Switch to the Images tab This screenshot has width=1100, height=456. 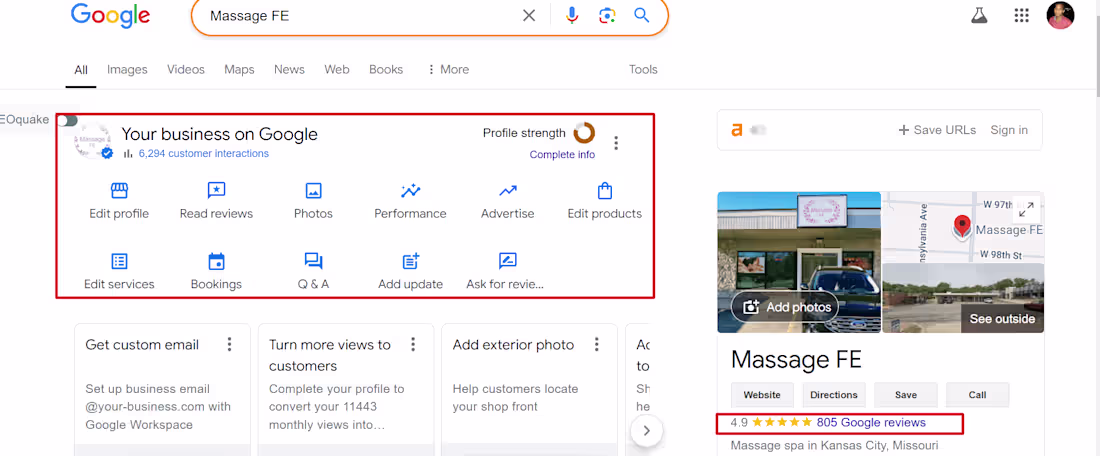127,69
